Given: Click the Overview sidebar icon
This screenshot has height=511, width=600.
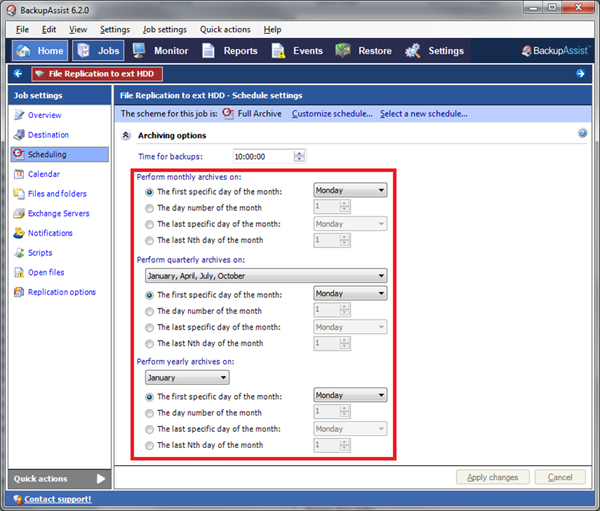Looking at the screenshot, I should [19, 115].
